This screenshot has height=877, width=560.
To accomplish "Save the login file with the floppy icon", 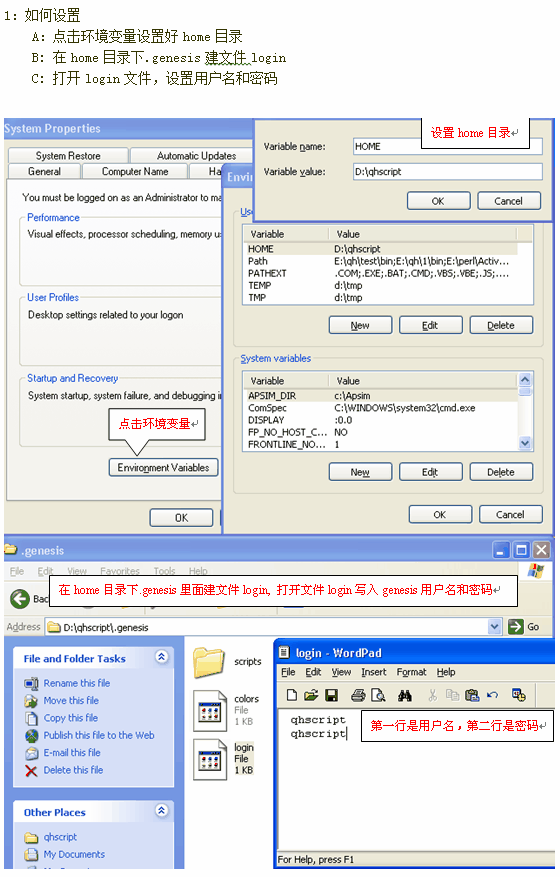I will [x=332, y=695].
